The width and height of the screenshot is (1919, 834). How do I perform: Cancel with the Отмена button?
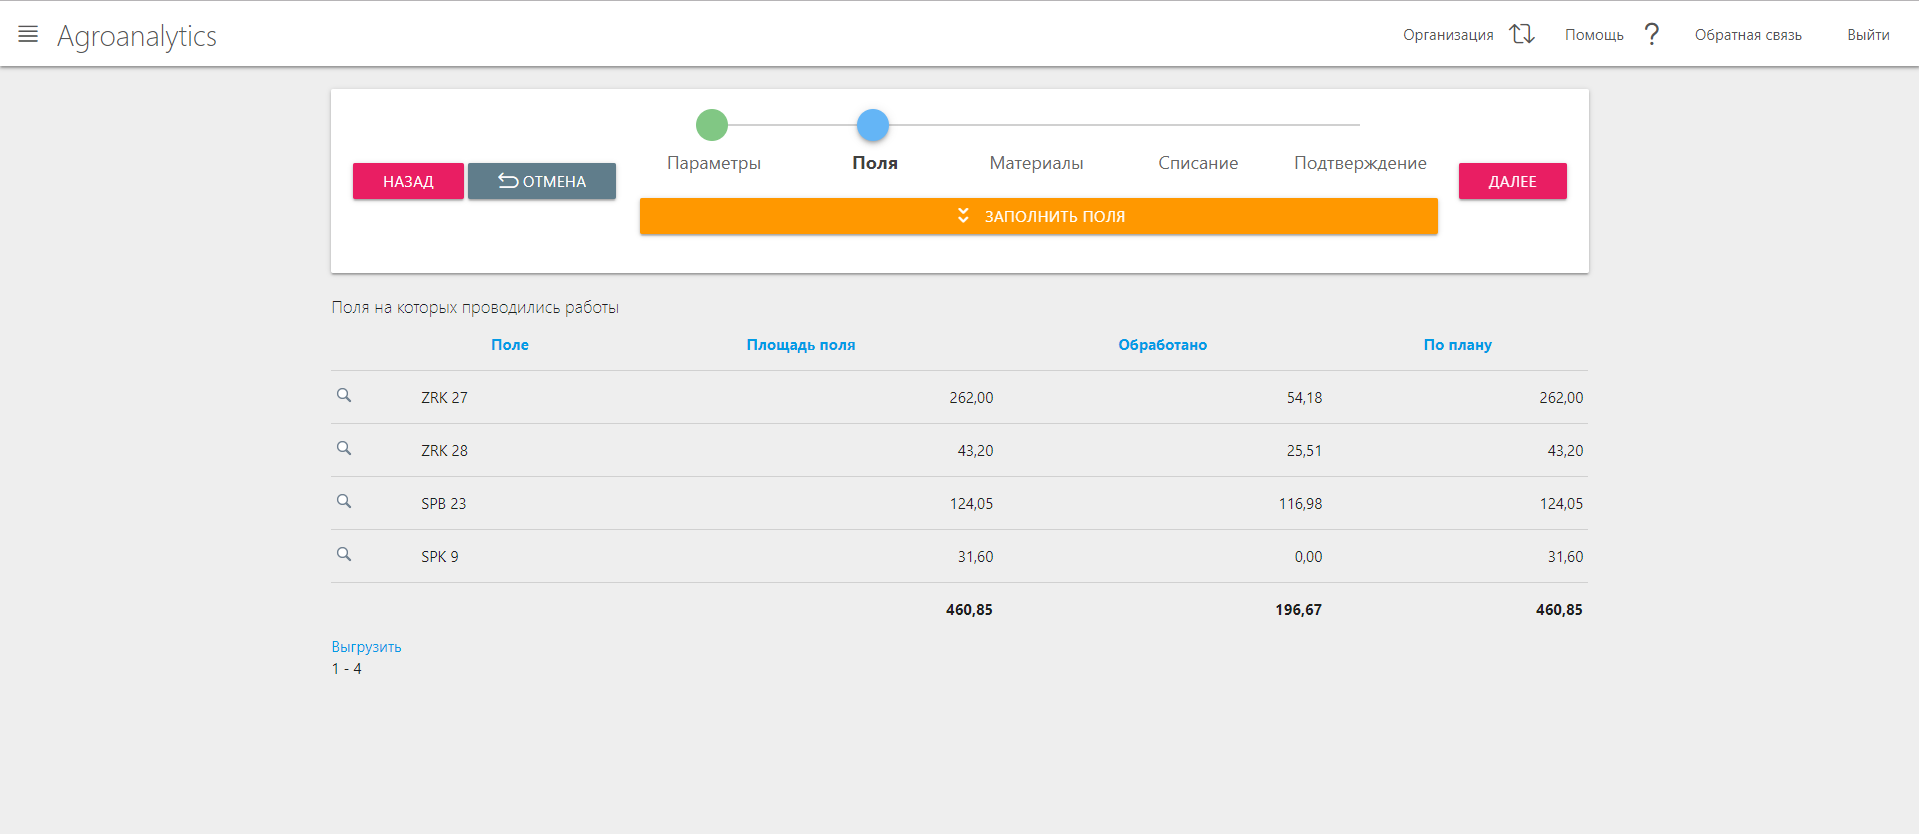click(x=542, y=181)
